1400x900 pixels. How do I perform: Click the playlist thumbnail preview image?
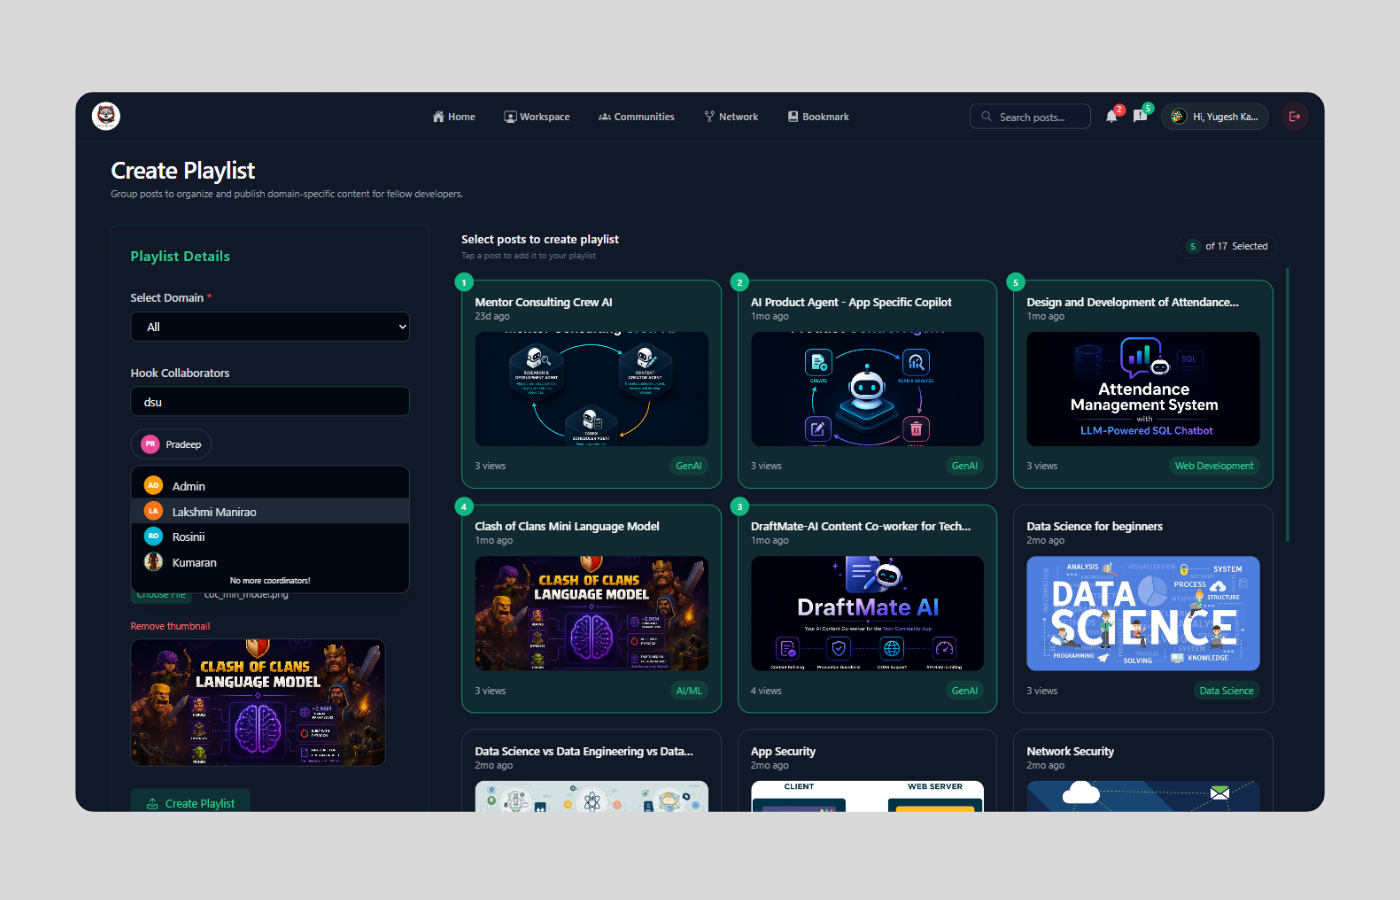tap(258, 703)
